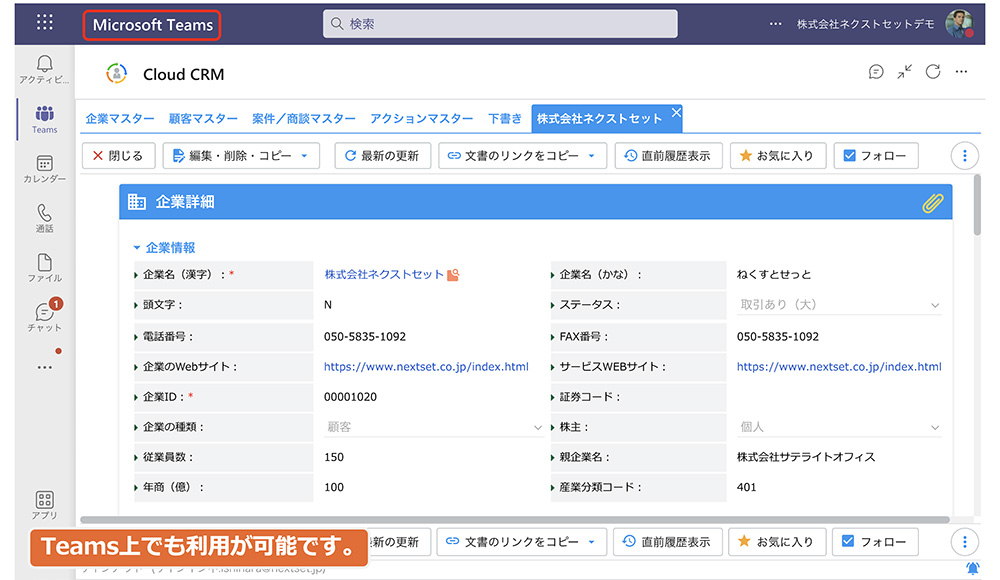Click the Cloud CRM app logo
The image size is (1000, 580).
point(116,74)
